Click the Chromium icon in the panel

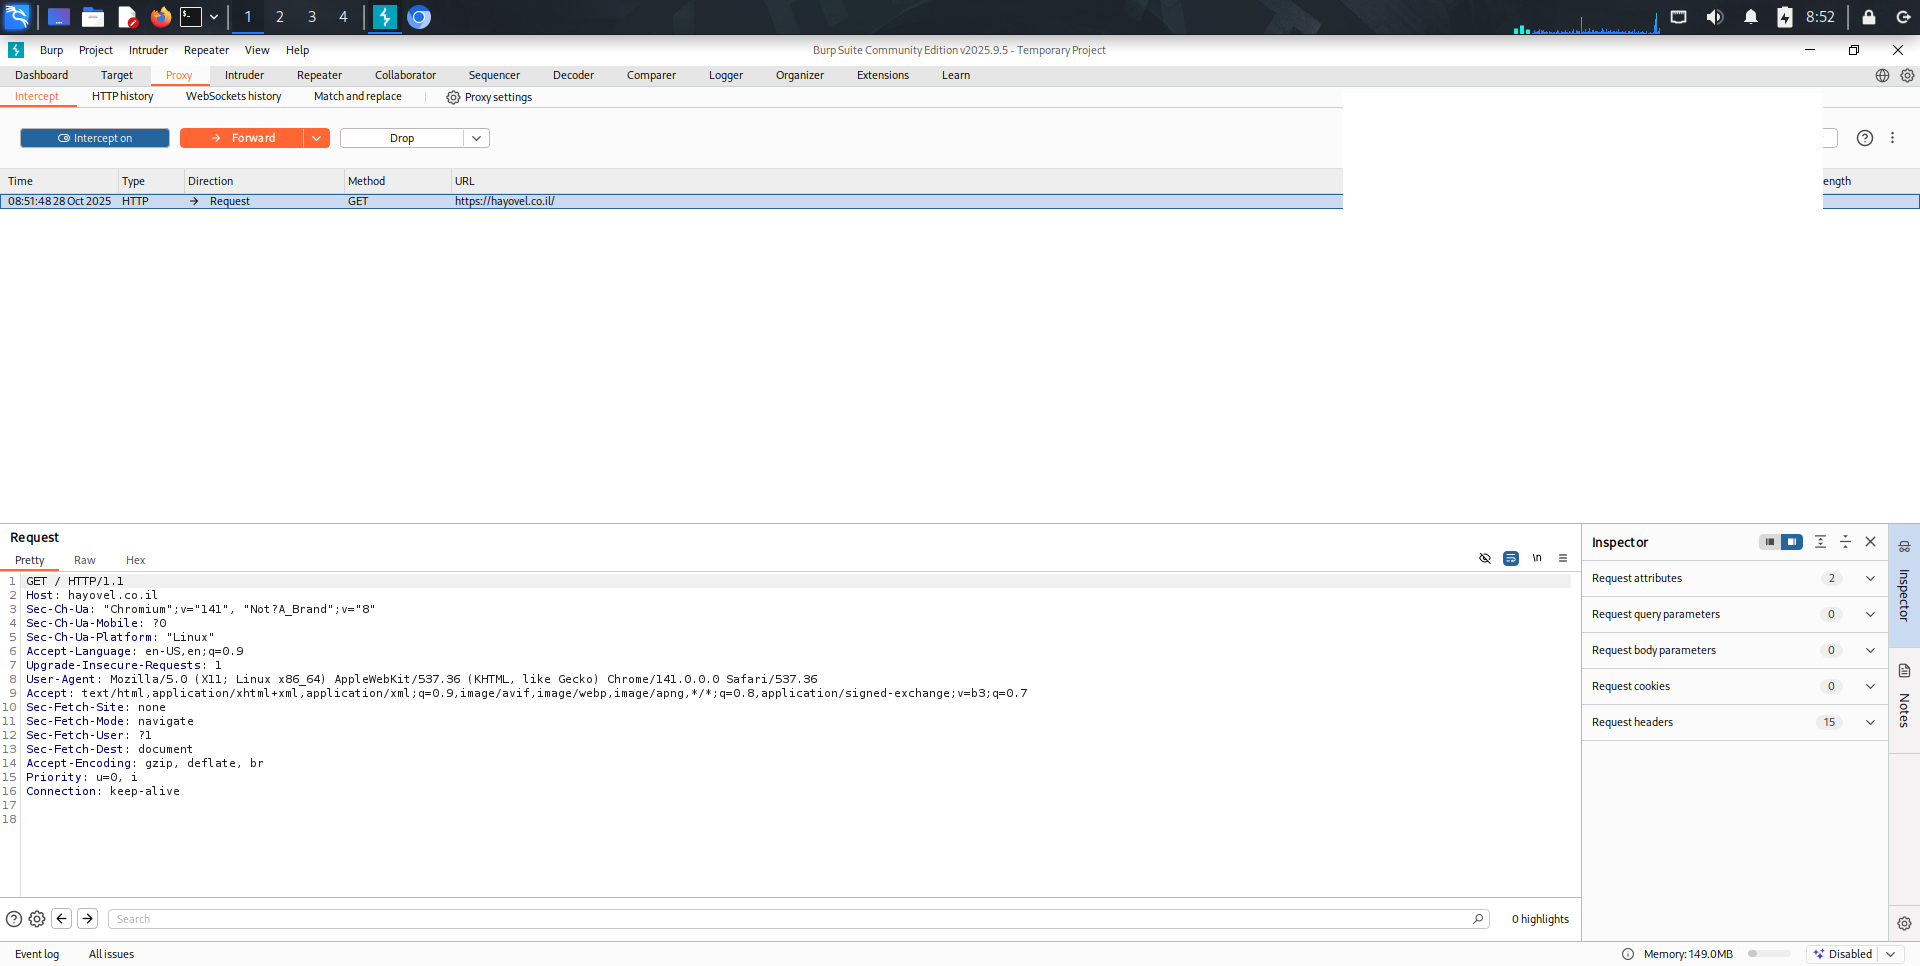419,17
